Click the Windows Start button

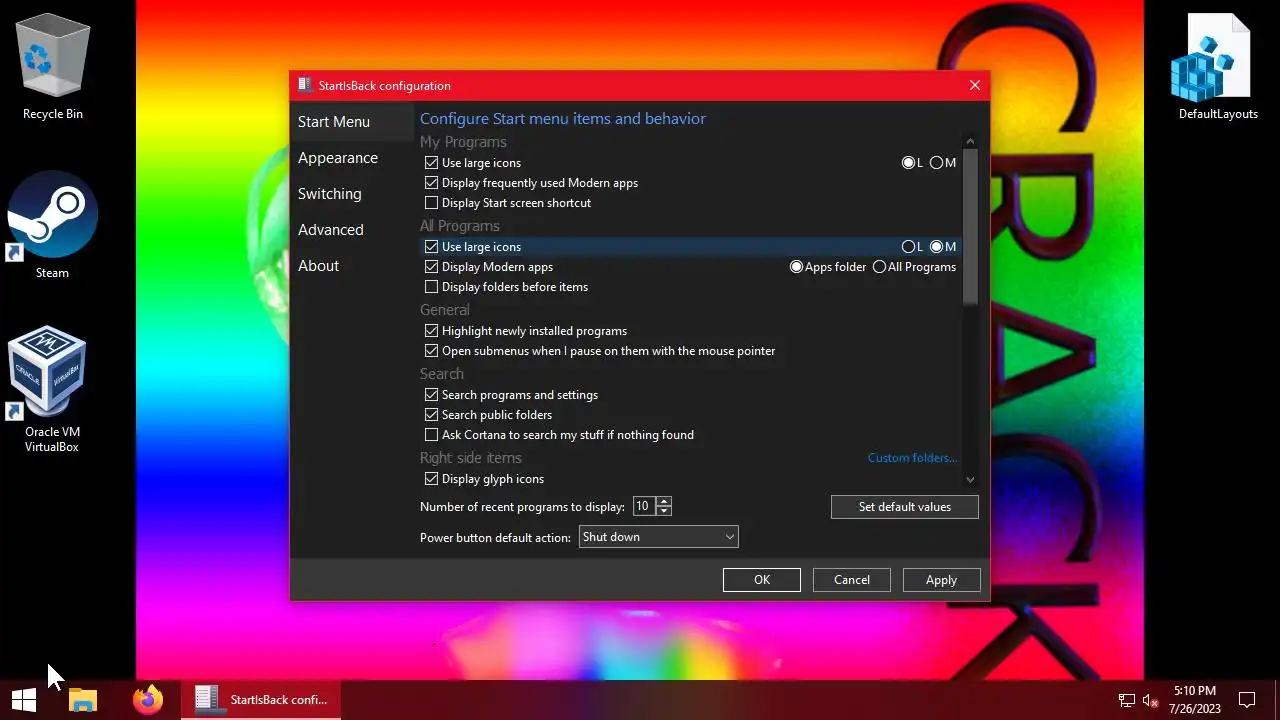24,700
